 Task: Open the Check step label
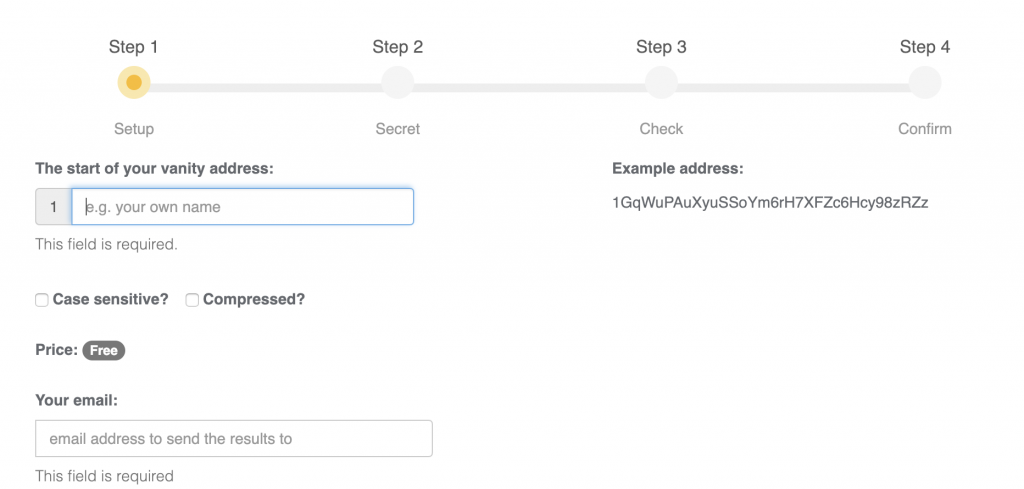pos(662,129)
